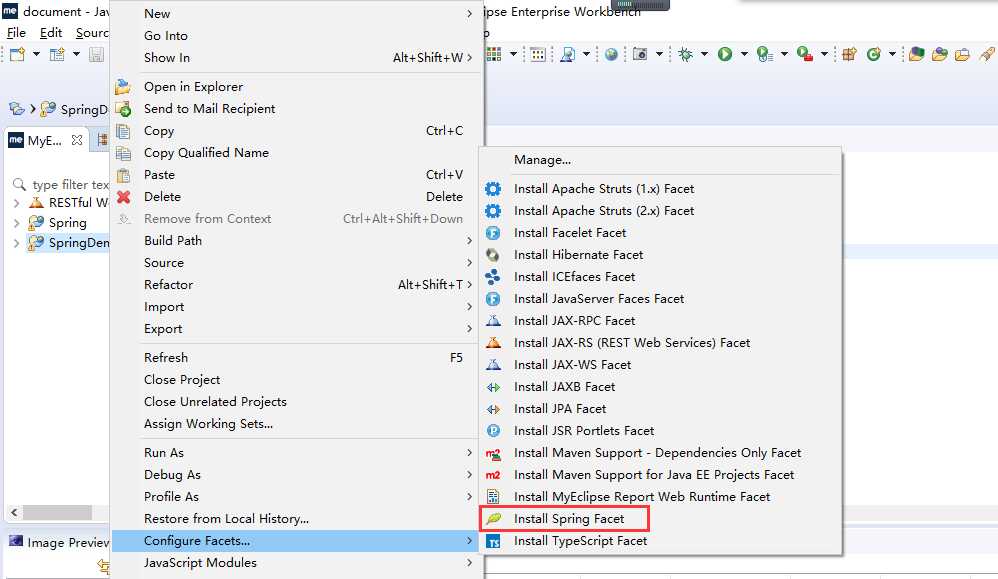The image size is (998, 579).
Task: Click the JPA facet arrows icon
Action: (493, 409)
